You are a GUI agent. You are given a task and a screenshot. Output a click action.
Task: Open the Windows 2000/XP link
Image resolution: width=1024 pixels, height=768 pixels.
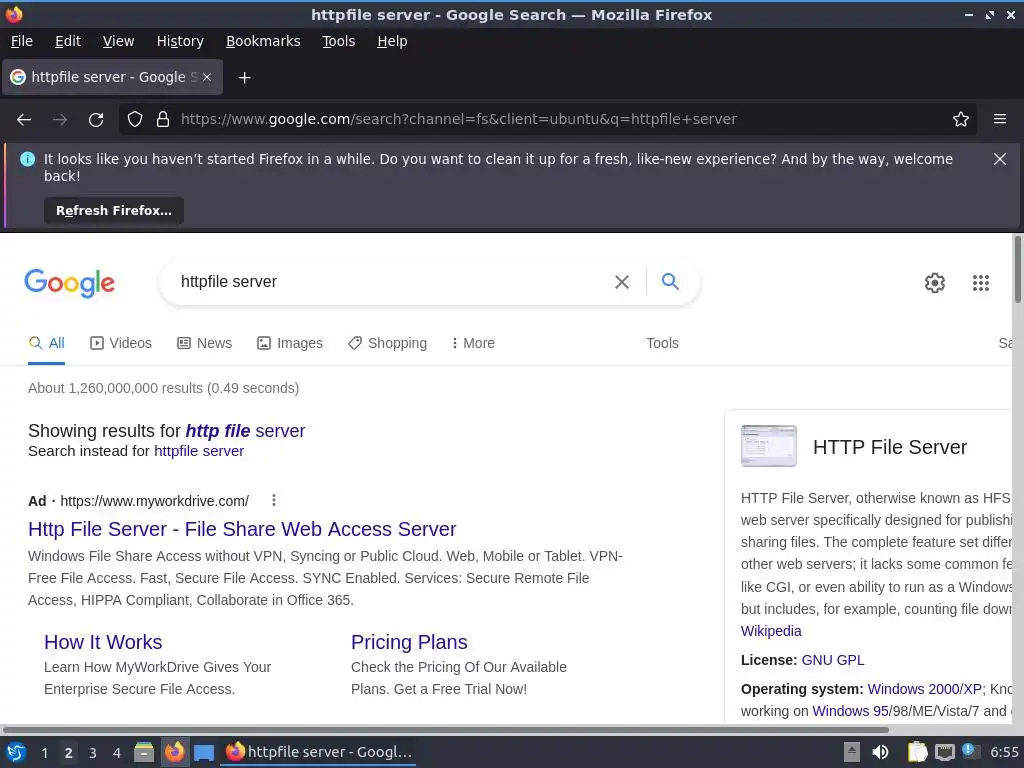924,690
